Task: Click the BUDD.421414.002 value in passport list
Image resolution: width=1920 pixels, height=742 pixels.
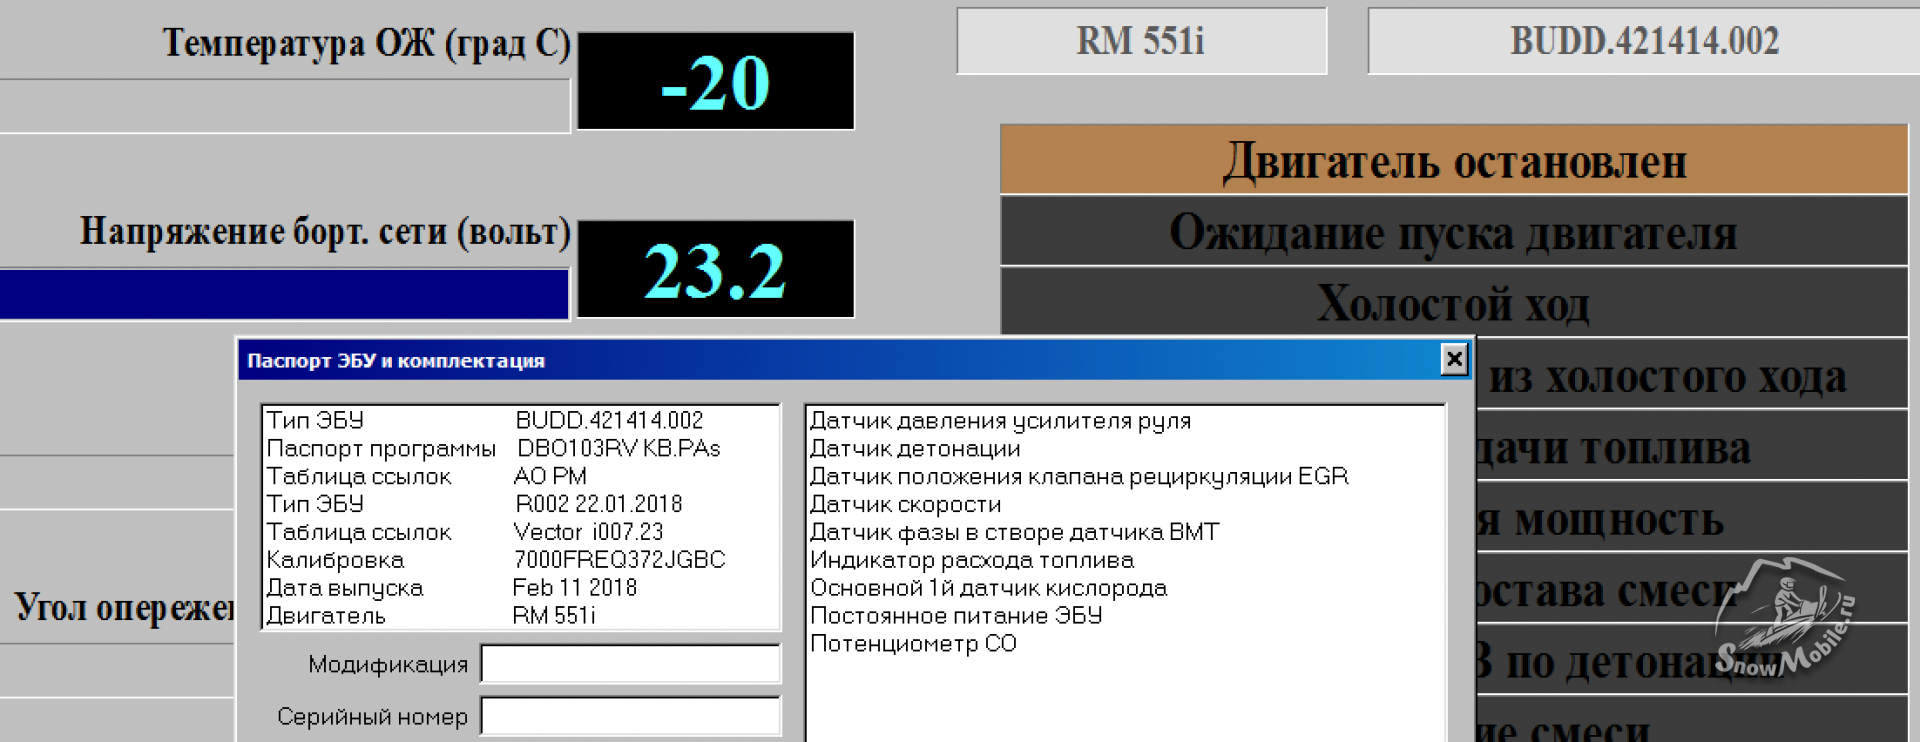Action: (609, 421)
